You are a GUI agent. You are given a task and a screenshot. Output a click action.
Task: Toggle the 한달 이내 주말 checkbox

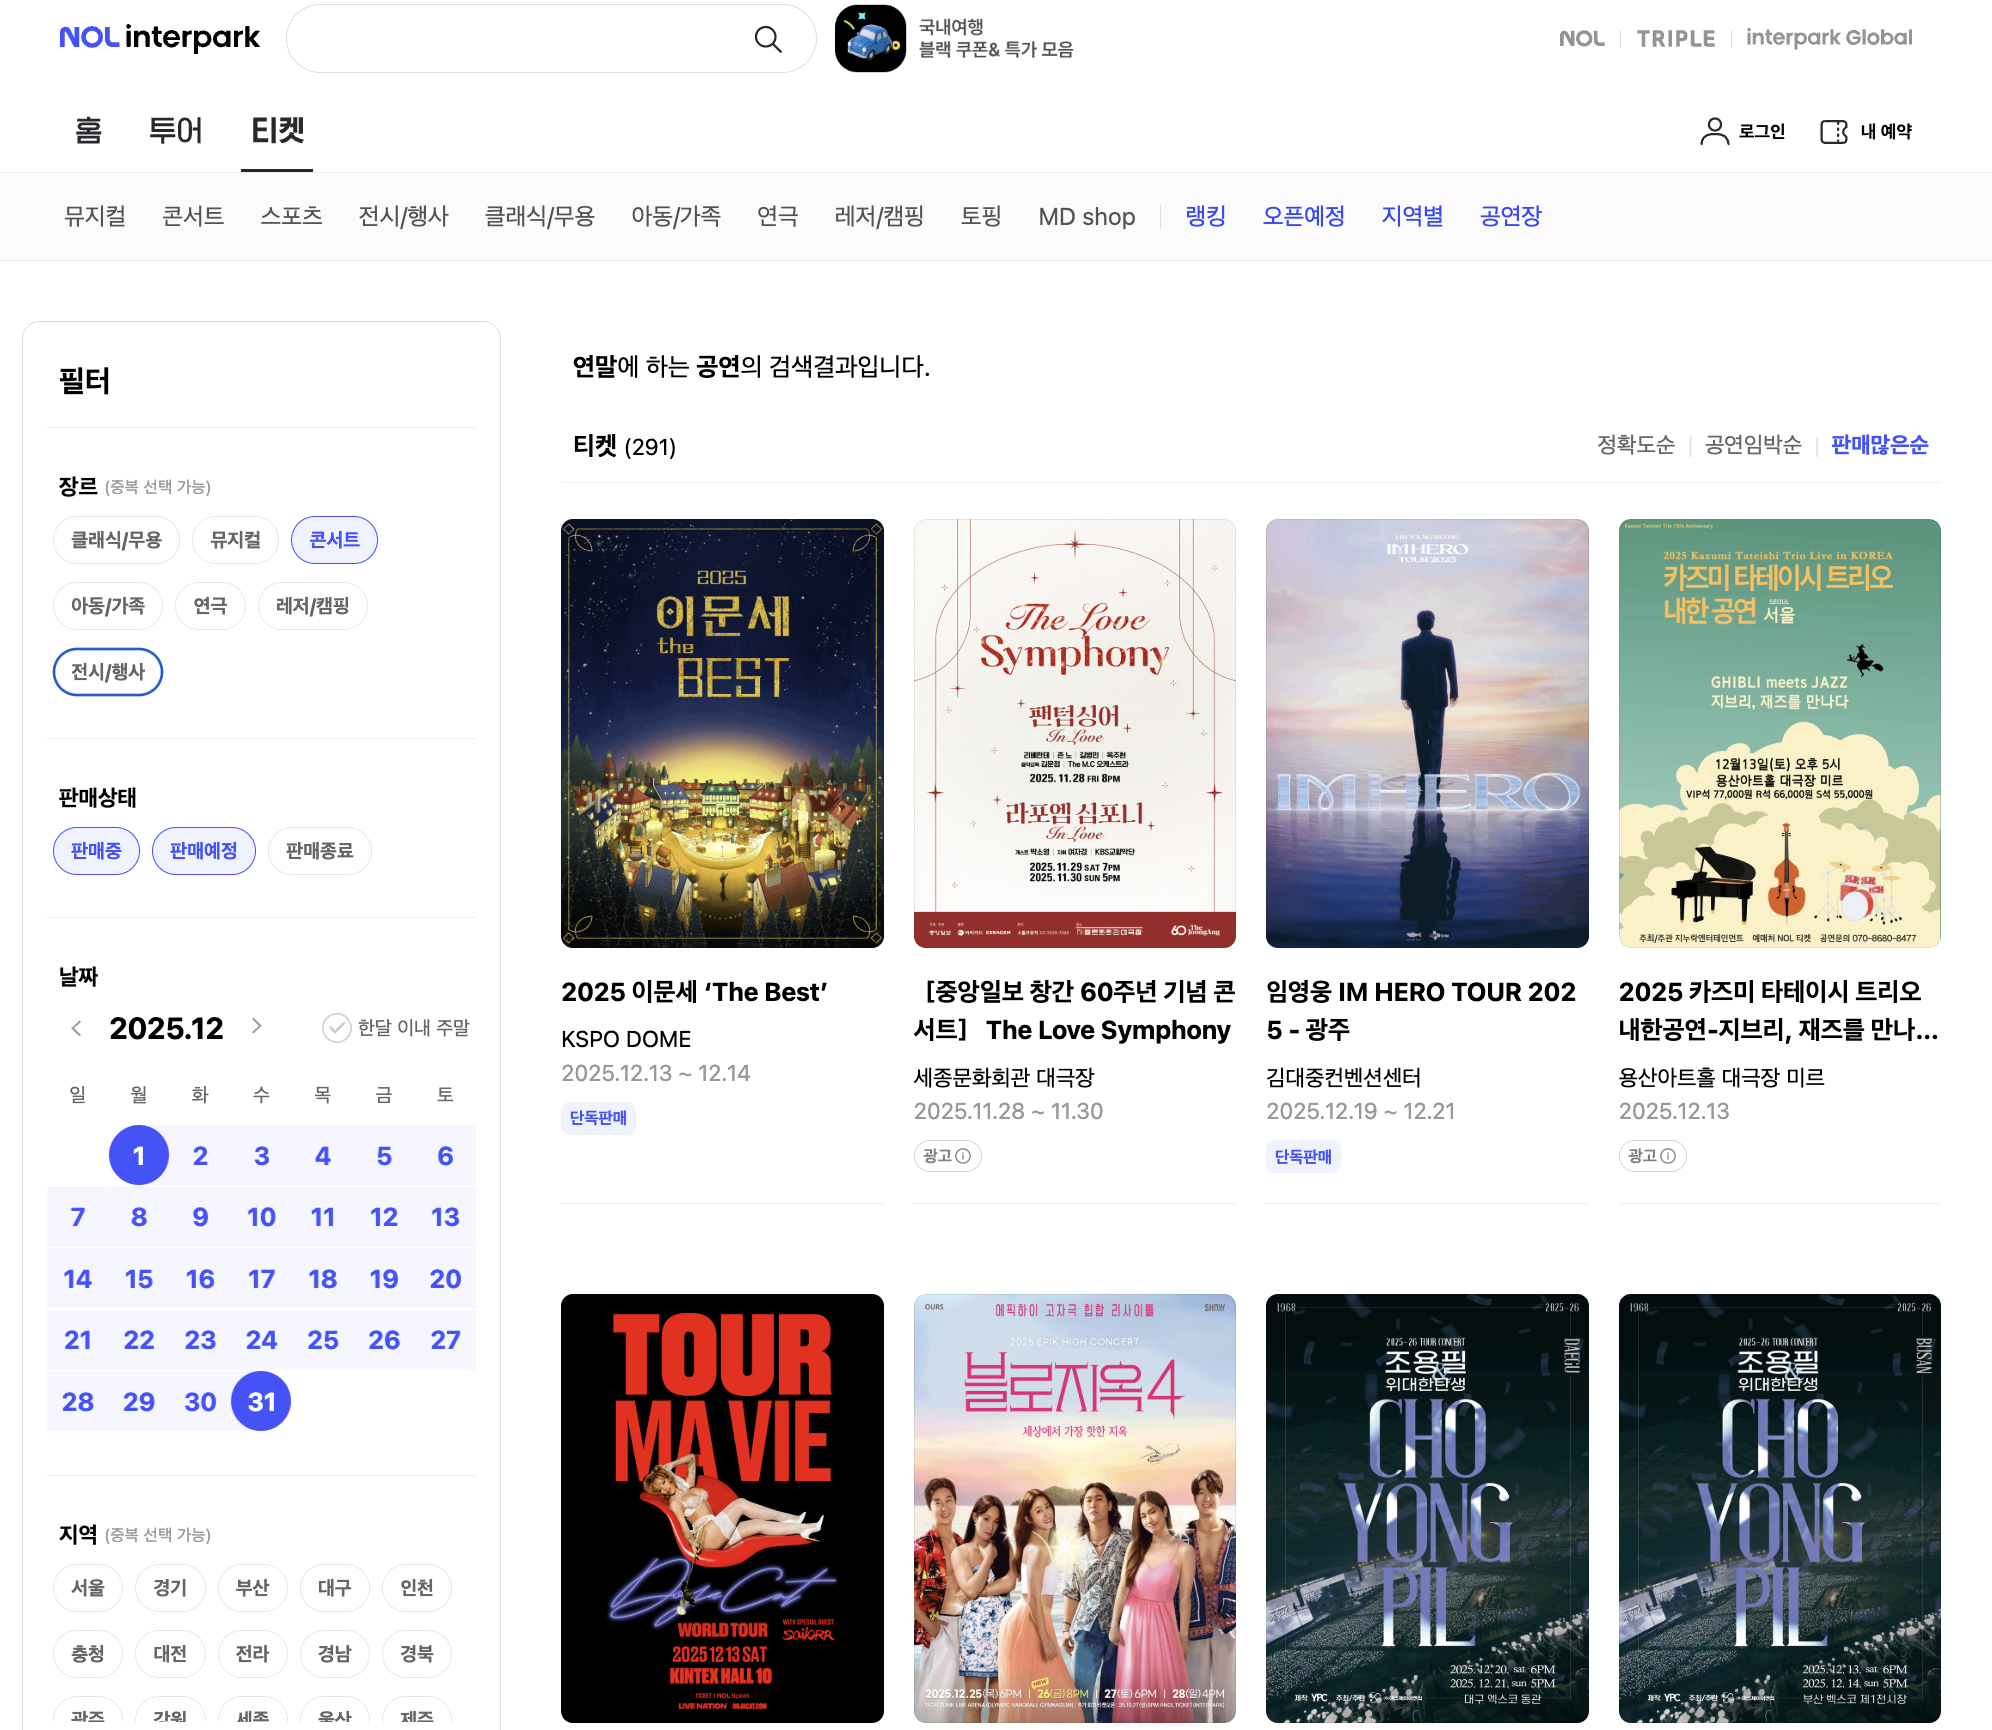(336, 1028)
